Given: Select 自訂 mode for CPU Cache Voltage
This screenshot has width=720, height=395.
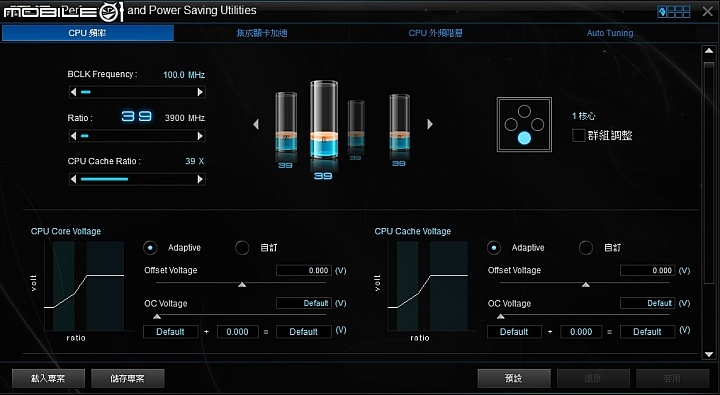Looking at the screenshot, I should coord(585,248).
